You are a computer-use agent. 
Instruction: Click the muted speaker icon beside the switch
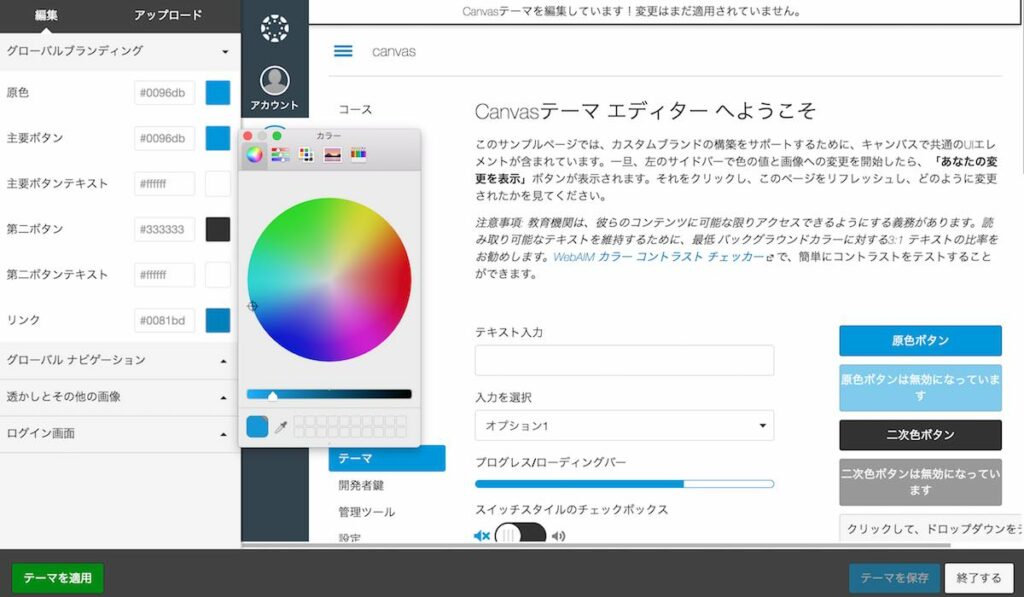click(x=481, y=536)
